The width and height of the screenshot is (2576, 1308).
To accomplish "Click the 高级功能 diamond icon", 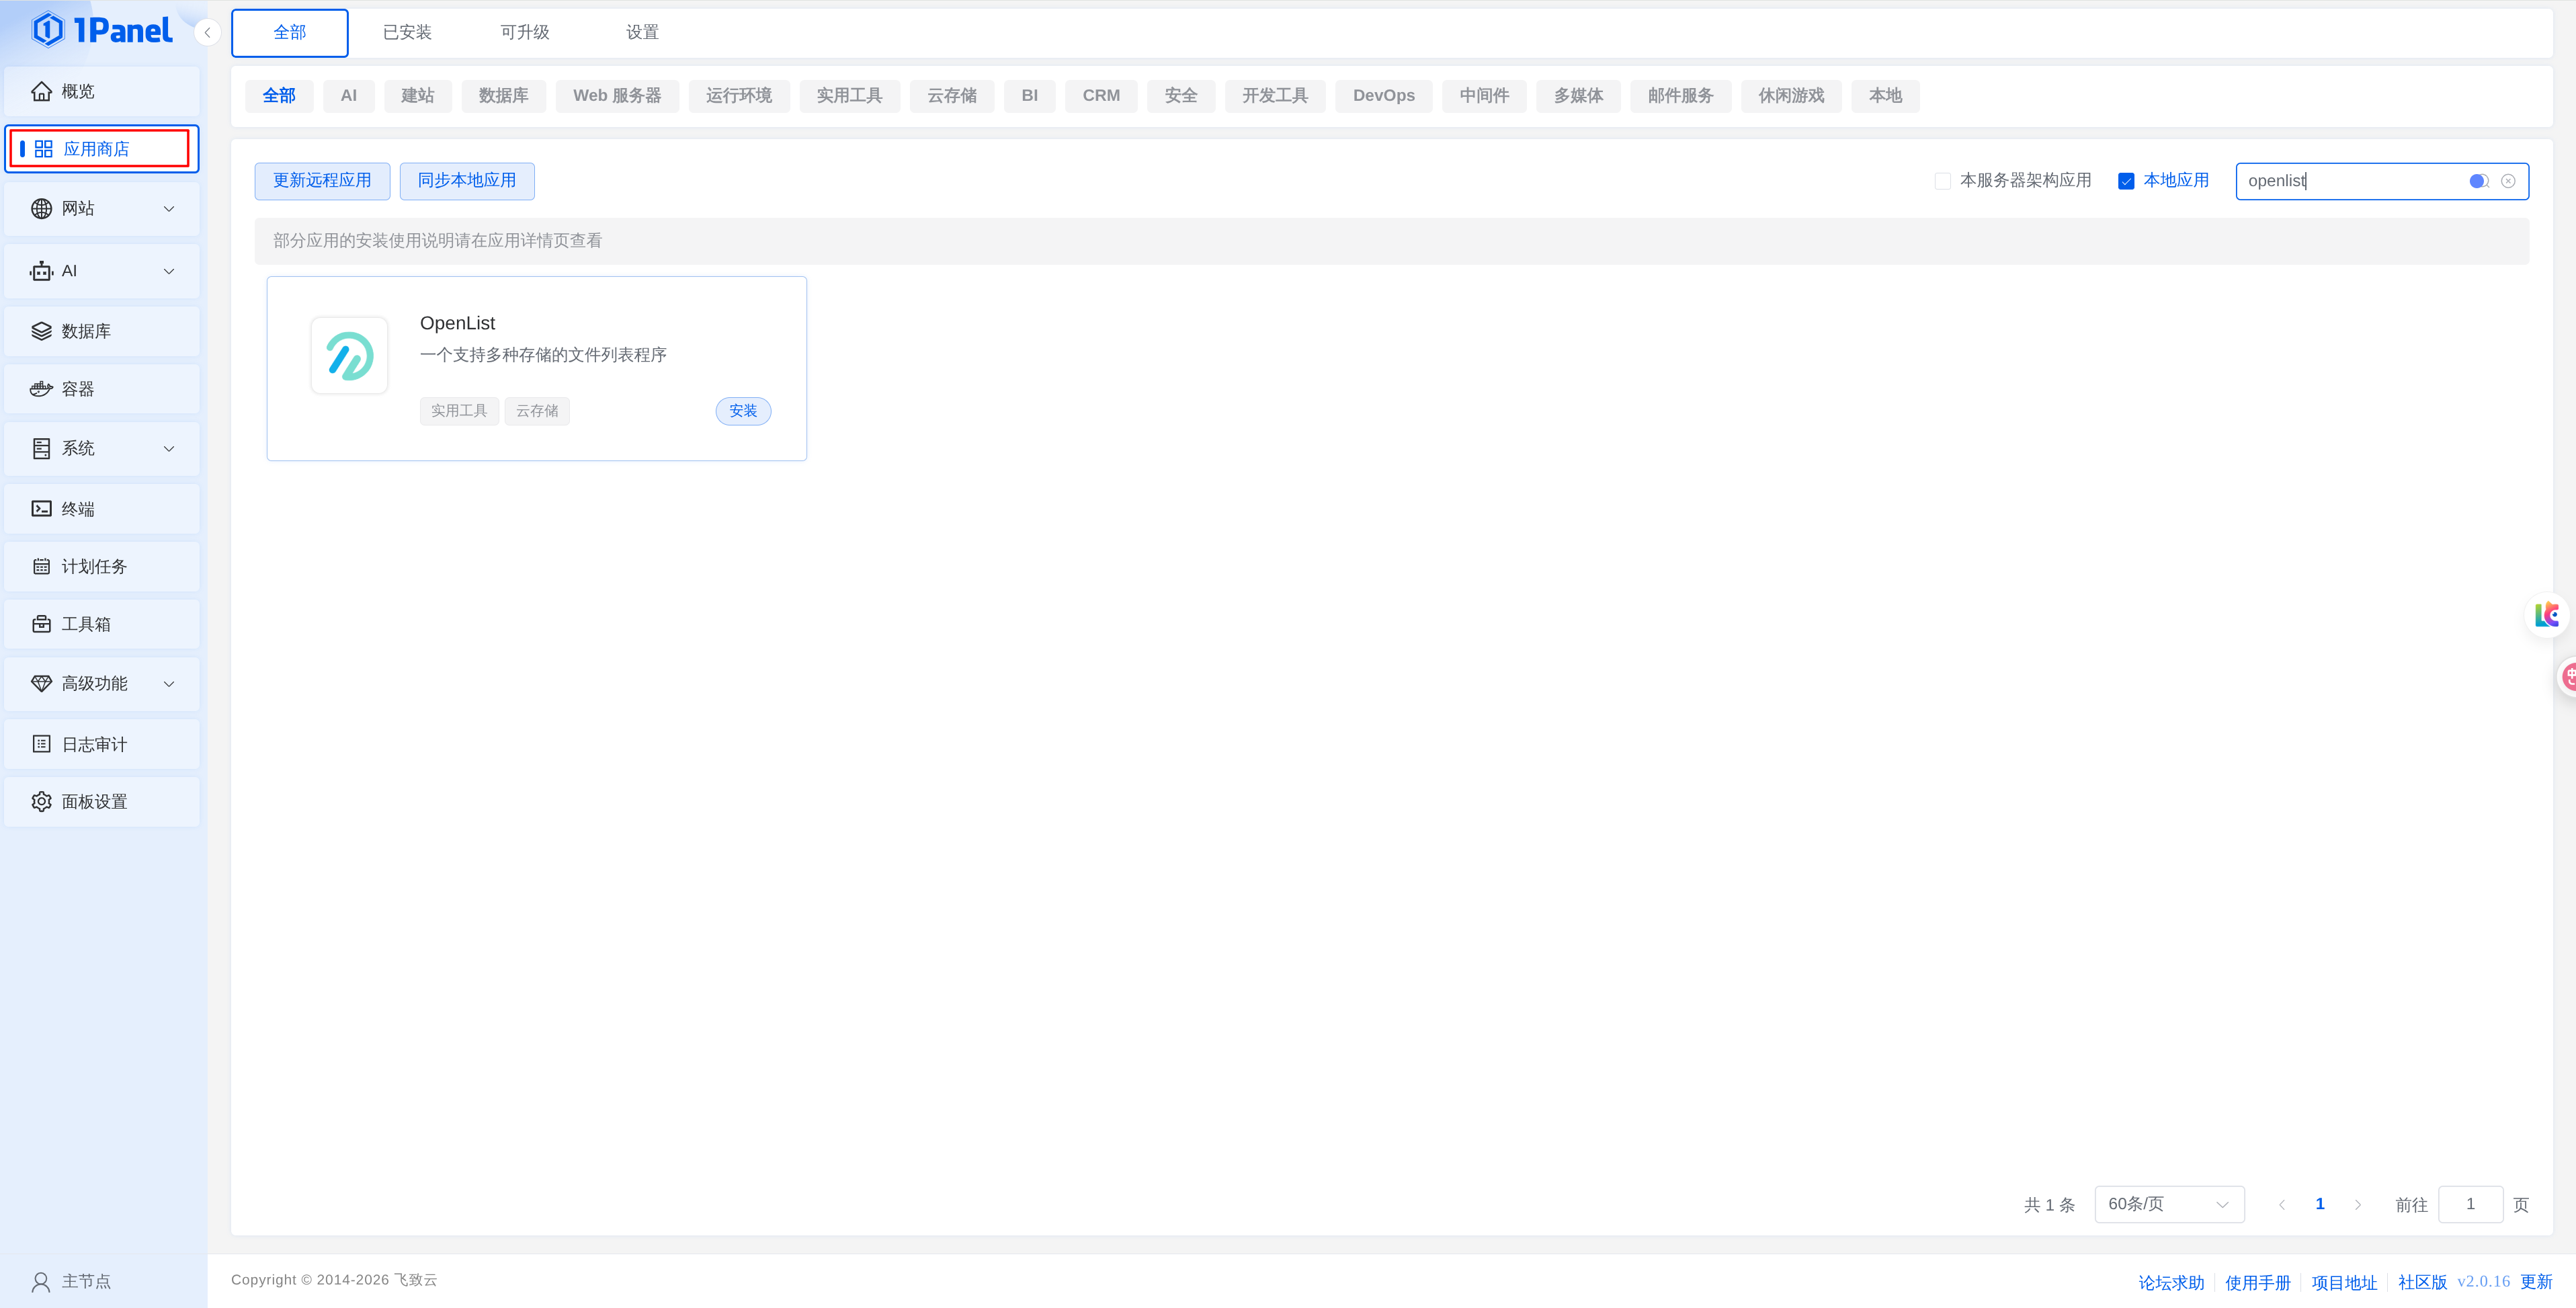I will click(41, 683).
